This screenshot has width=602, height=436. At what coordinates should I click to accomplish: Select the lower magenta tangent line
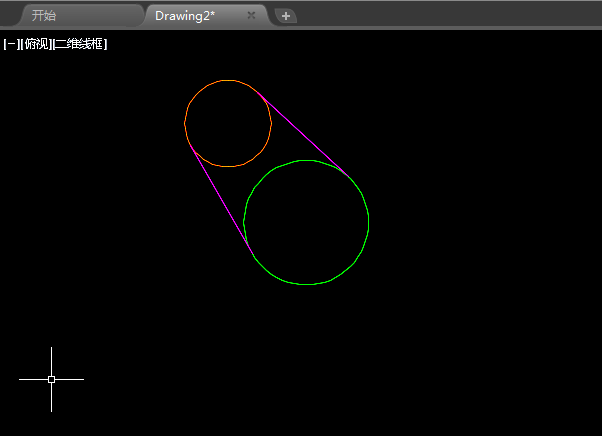(222, 200)
